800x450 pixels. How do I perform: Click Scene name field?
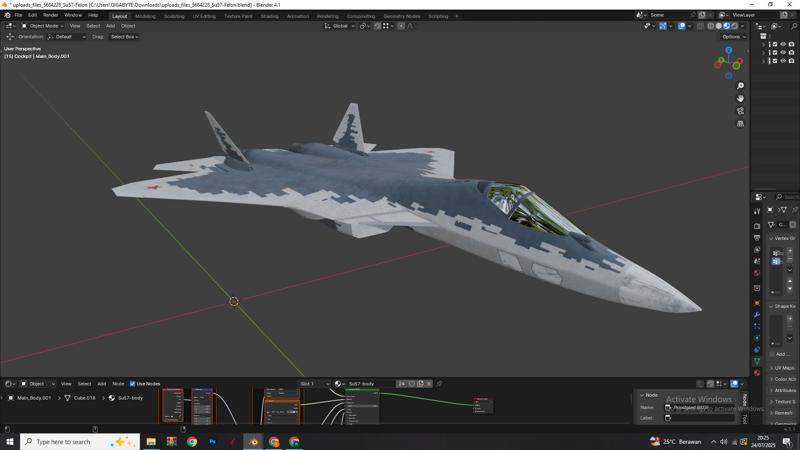(668, 15)
